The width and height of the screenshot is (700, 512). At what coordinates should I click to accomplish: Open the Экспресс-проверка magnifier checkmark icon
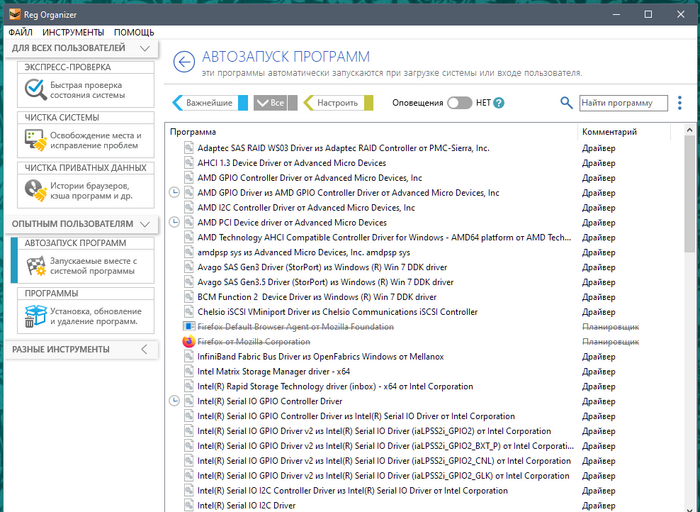coord(35,88)
